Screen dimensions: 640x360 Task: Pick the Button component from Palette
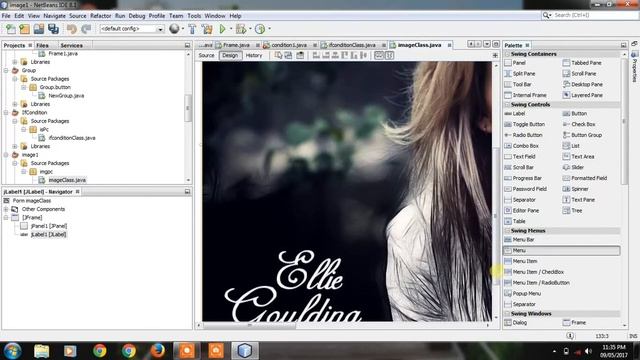click(x=579, y=113)
